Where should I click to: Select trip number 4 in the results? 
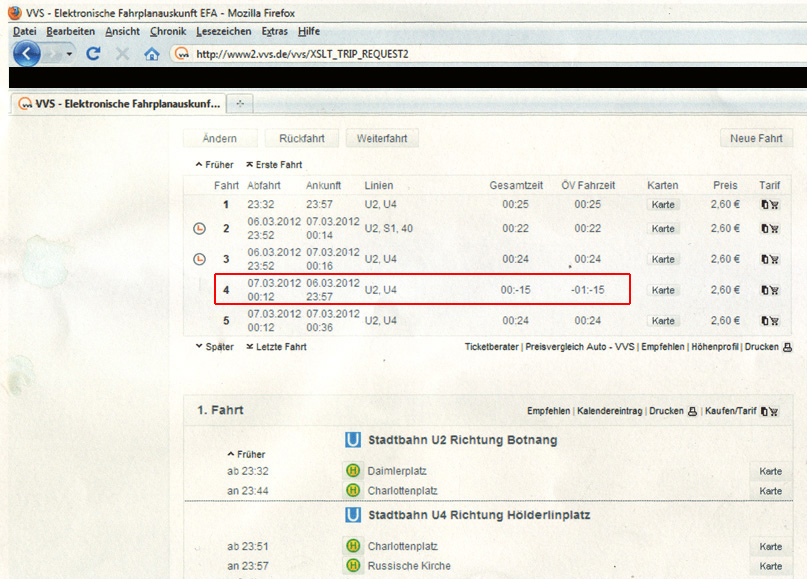pos(226,290)
